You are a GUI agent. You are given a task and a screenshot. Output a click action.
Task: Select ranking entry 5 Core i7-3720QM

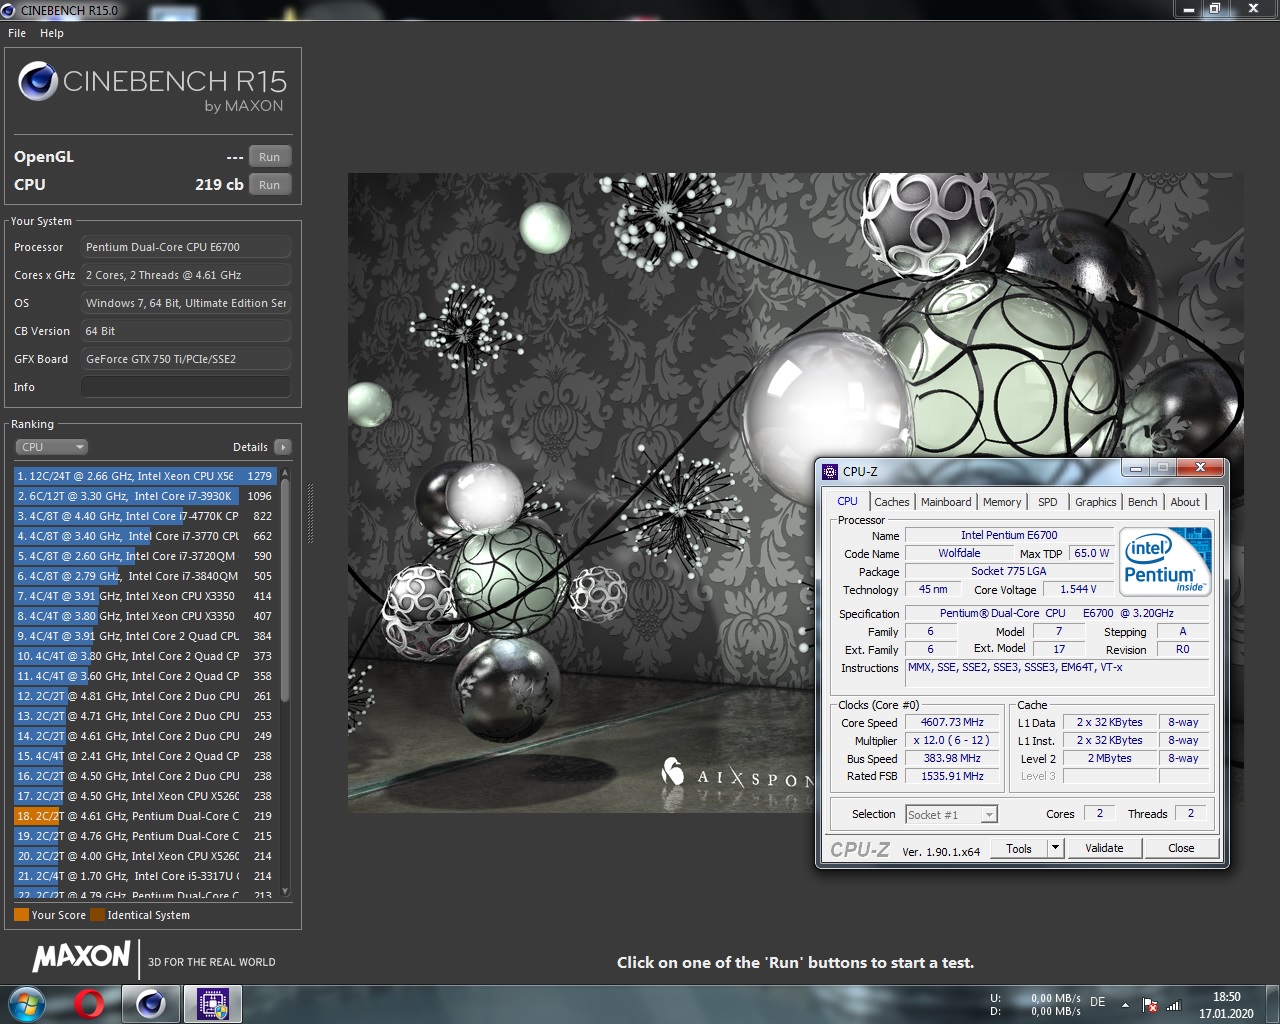145,556
